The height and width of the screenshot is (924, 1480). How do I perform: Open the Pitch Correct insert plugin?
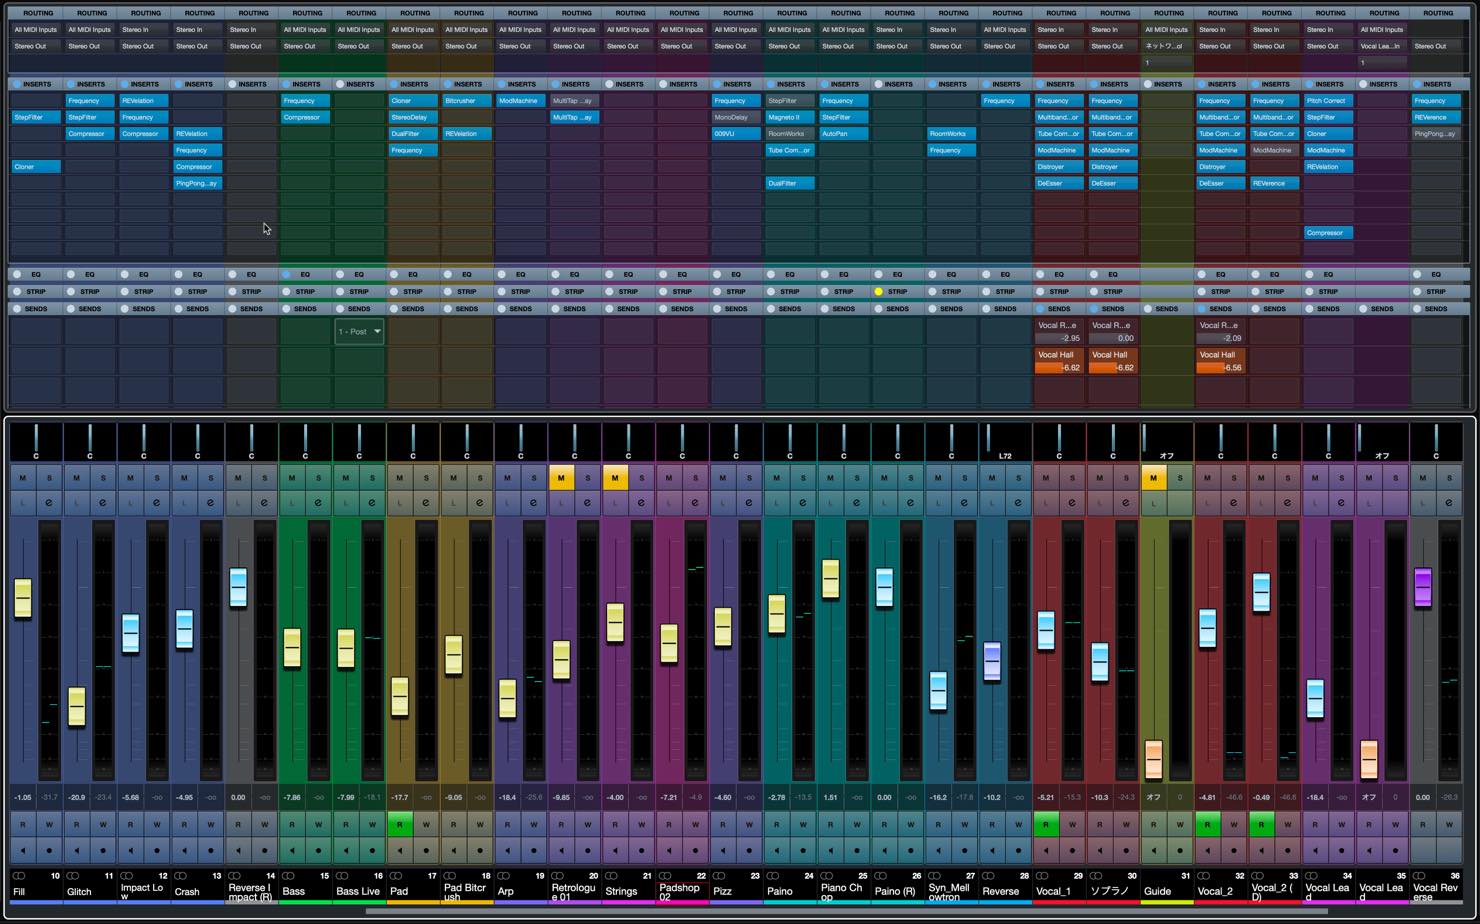pos(1329,101)
